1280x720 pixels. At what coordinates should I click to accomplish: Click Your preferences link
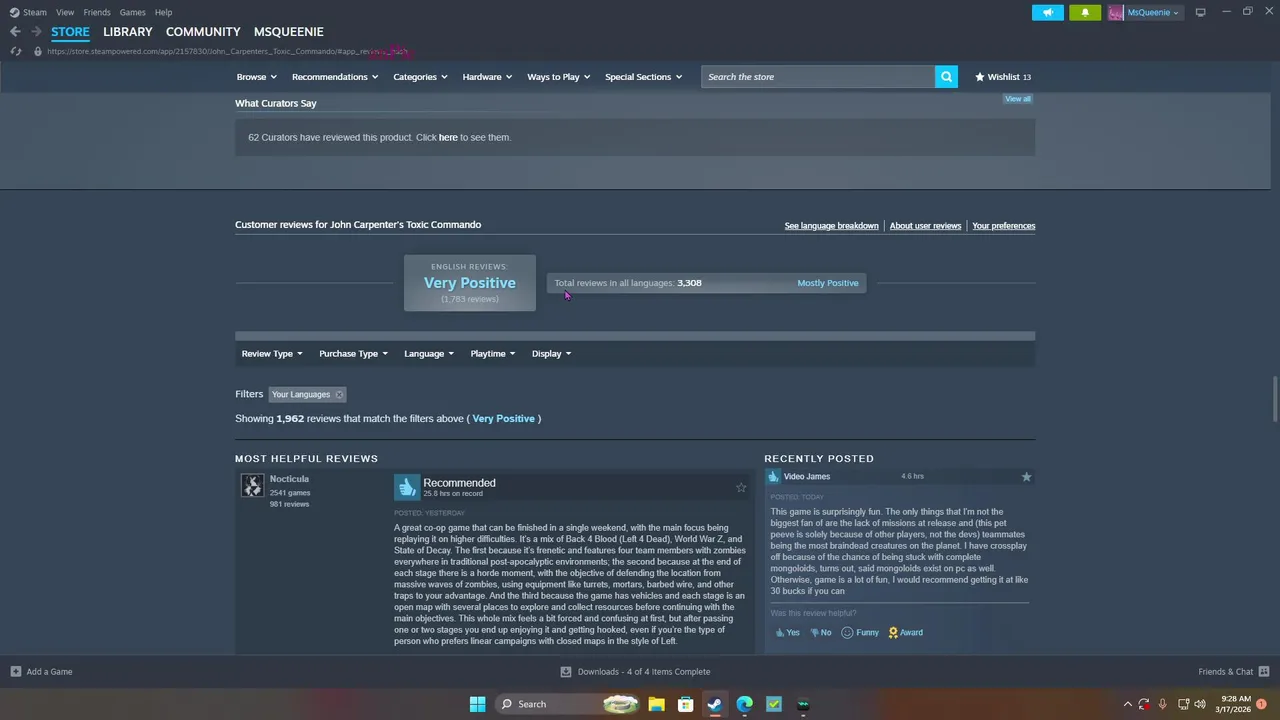(1004, 226)
